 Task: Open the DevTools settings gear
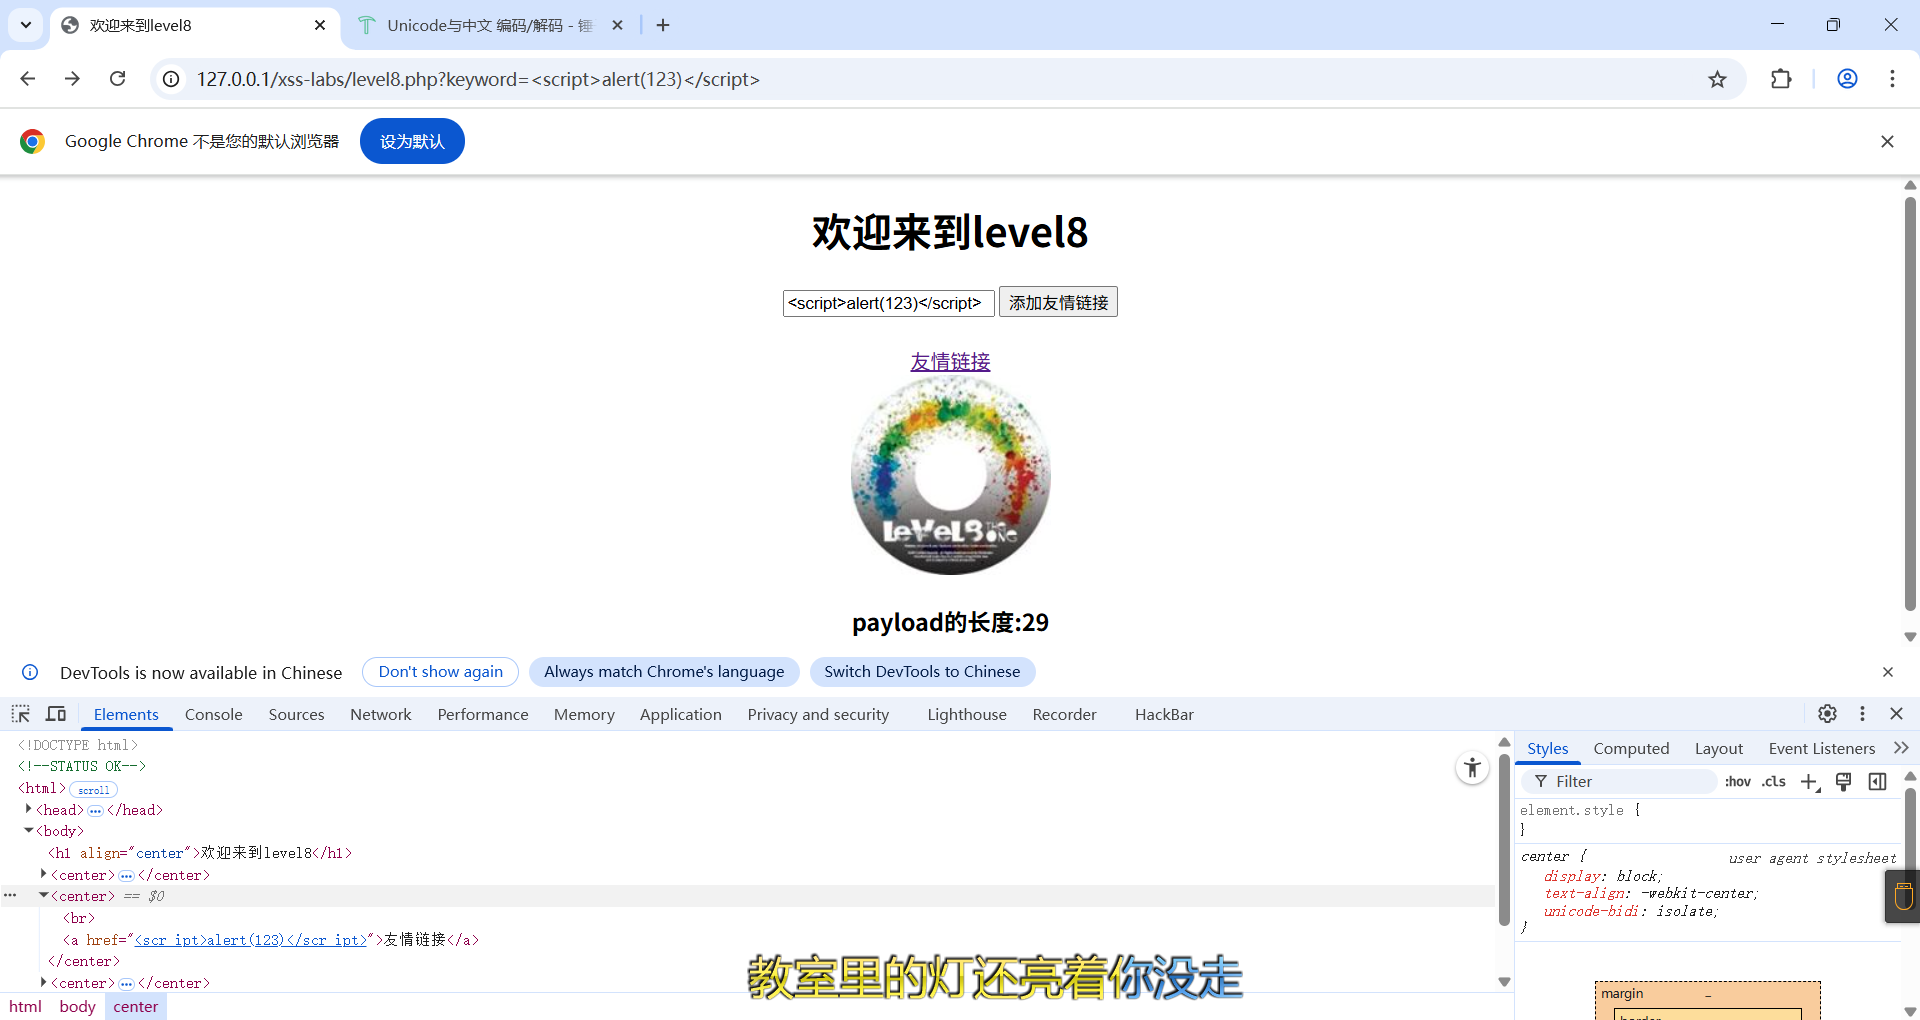tap(1827, 714)
